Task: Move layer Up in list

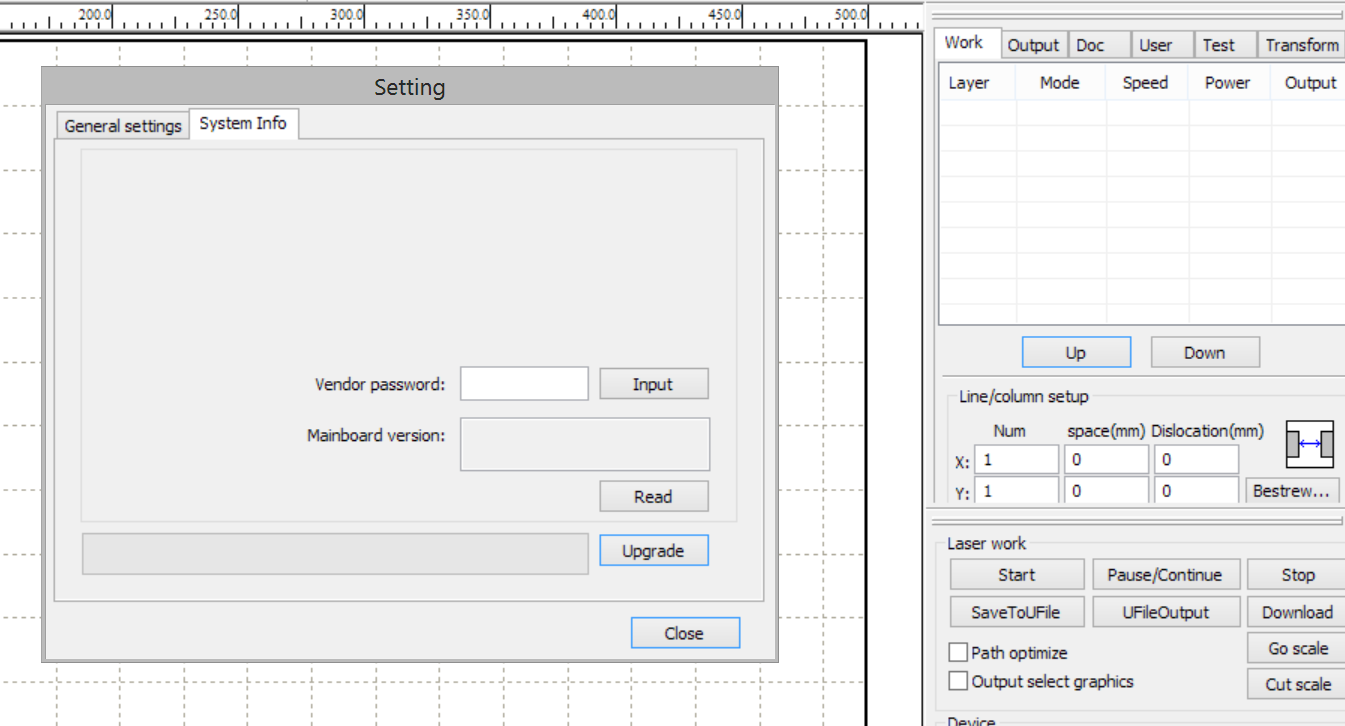Action: (1075, 353)
